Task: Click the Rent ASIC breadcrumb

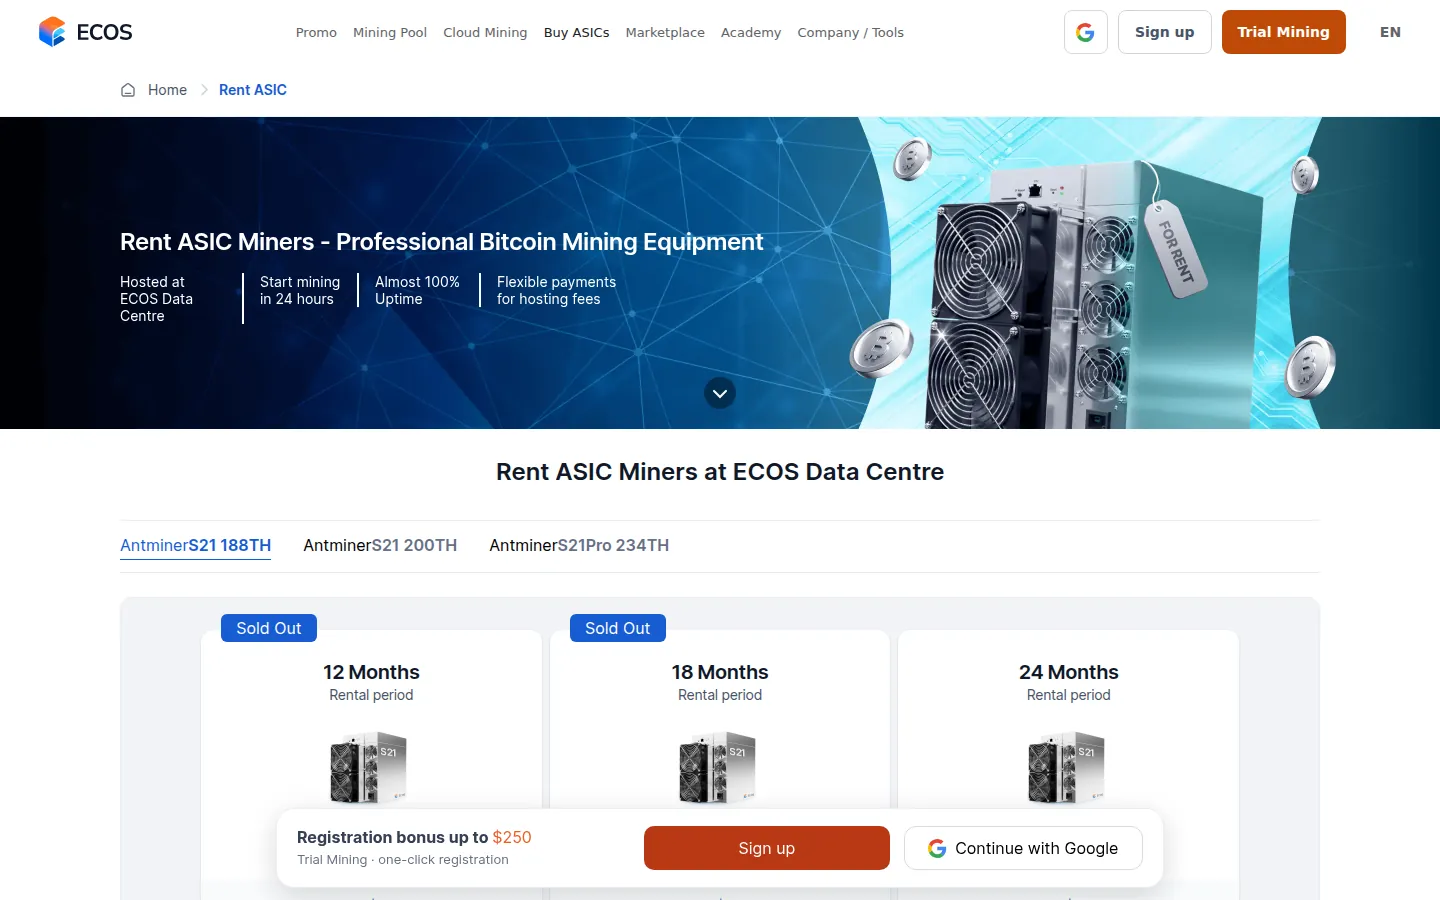Action: (x=253, y=90)
